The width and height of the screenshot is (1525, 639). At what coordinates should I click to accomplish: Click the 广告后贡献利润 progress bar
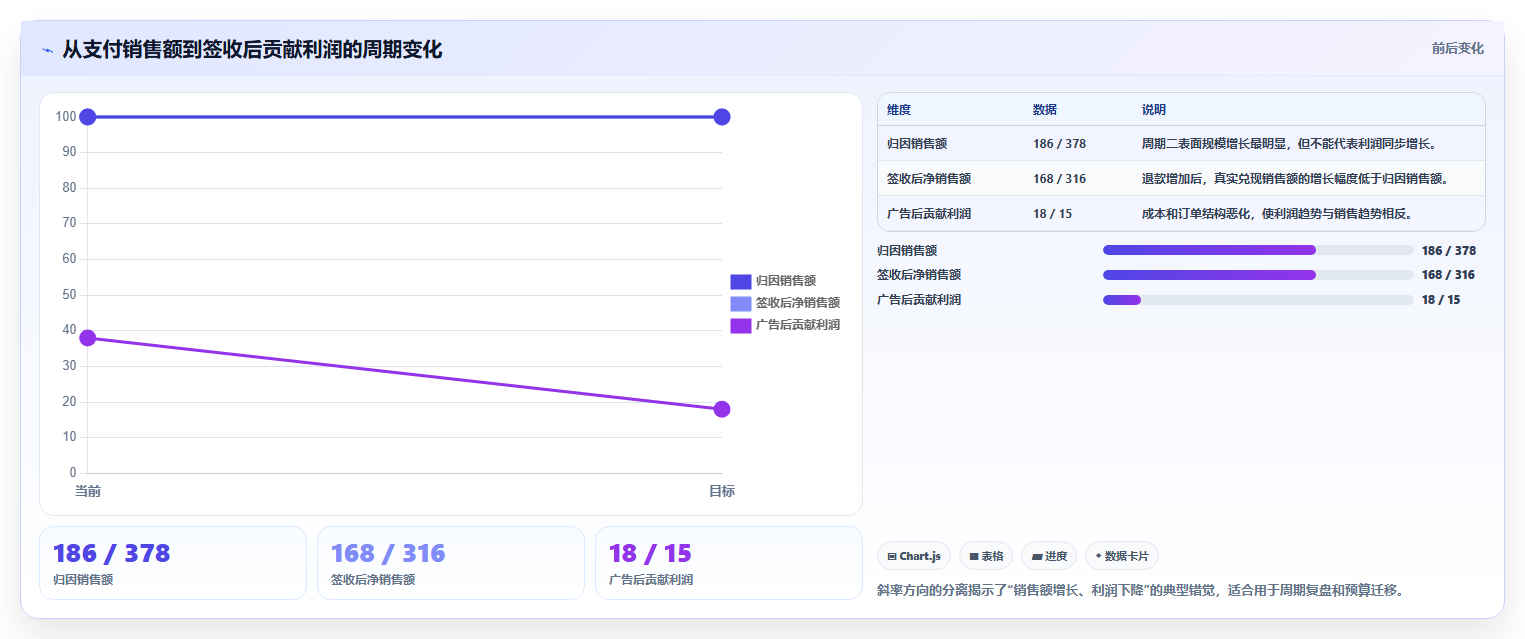[1258, 300]
